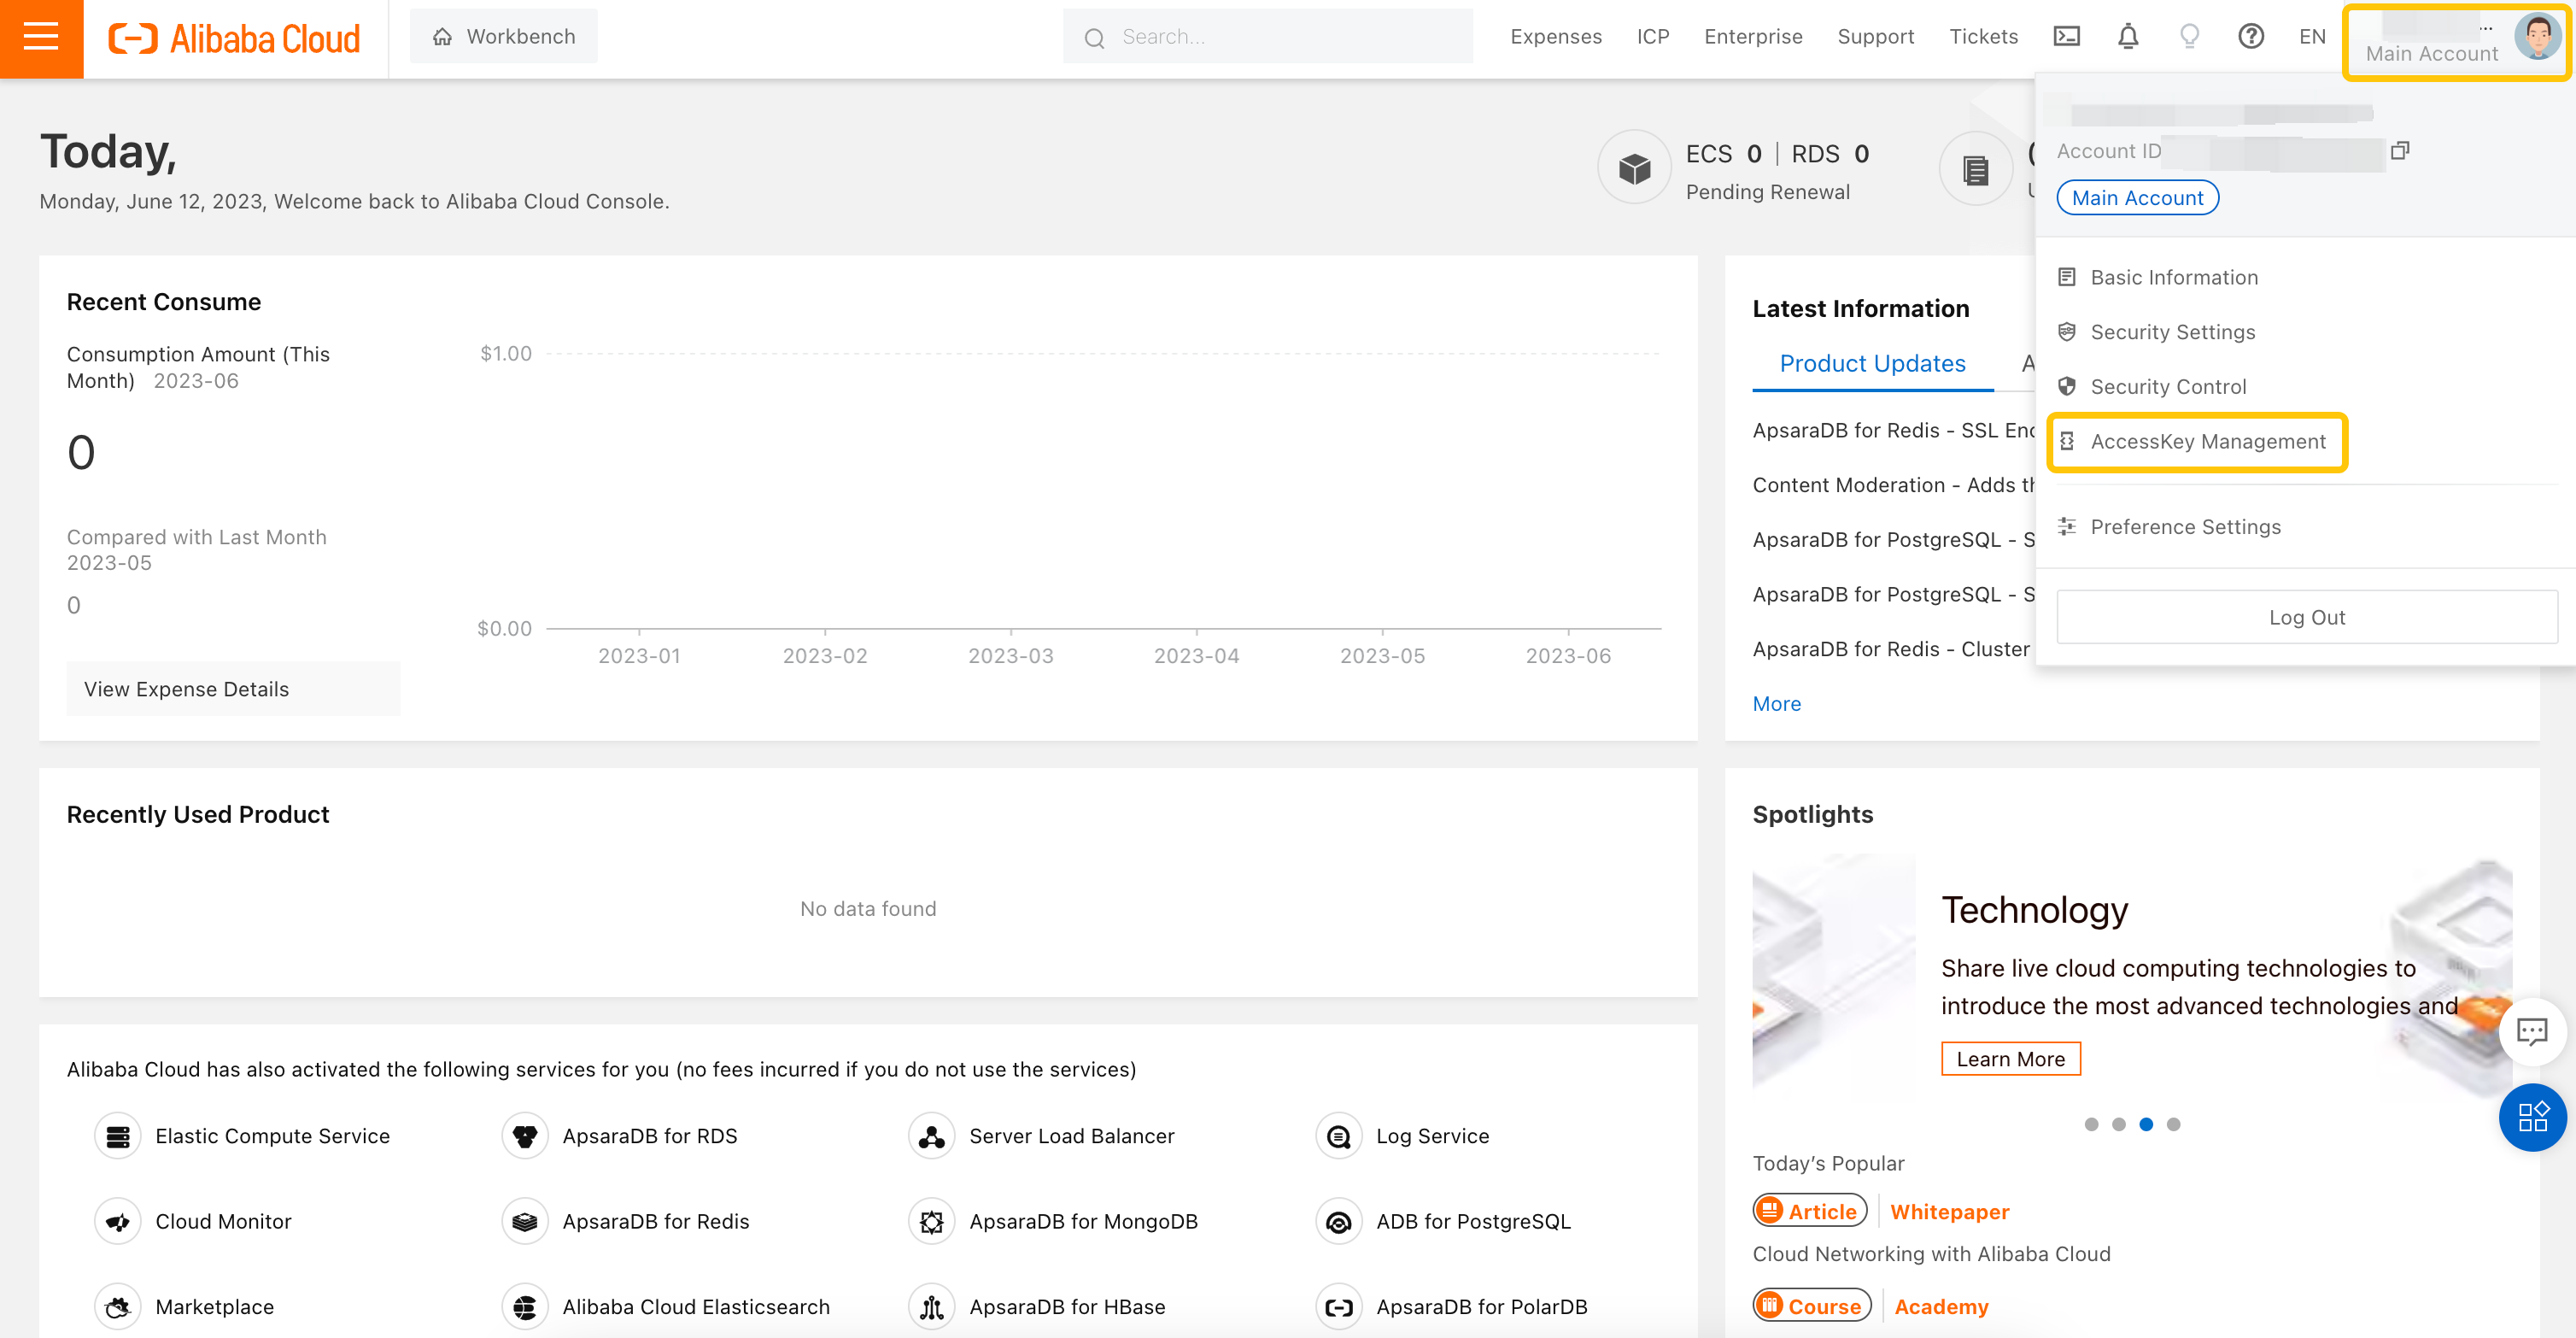Screen dimensions: 2576x1338
Task: Go to fourth Spotlights carousel dot
Action: 2173,1124
